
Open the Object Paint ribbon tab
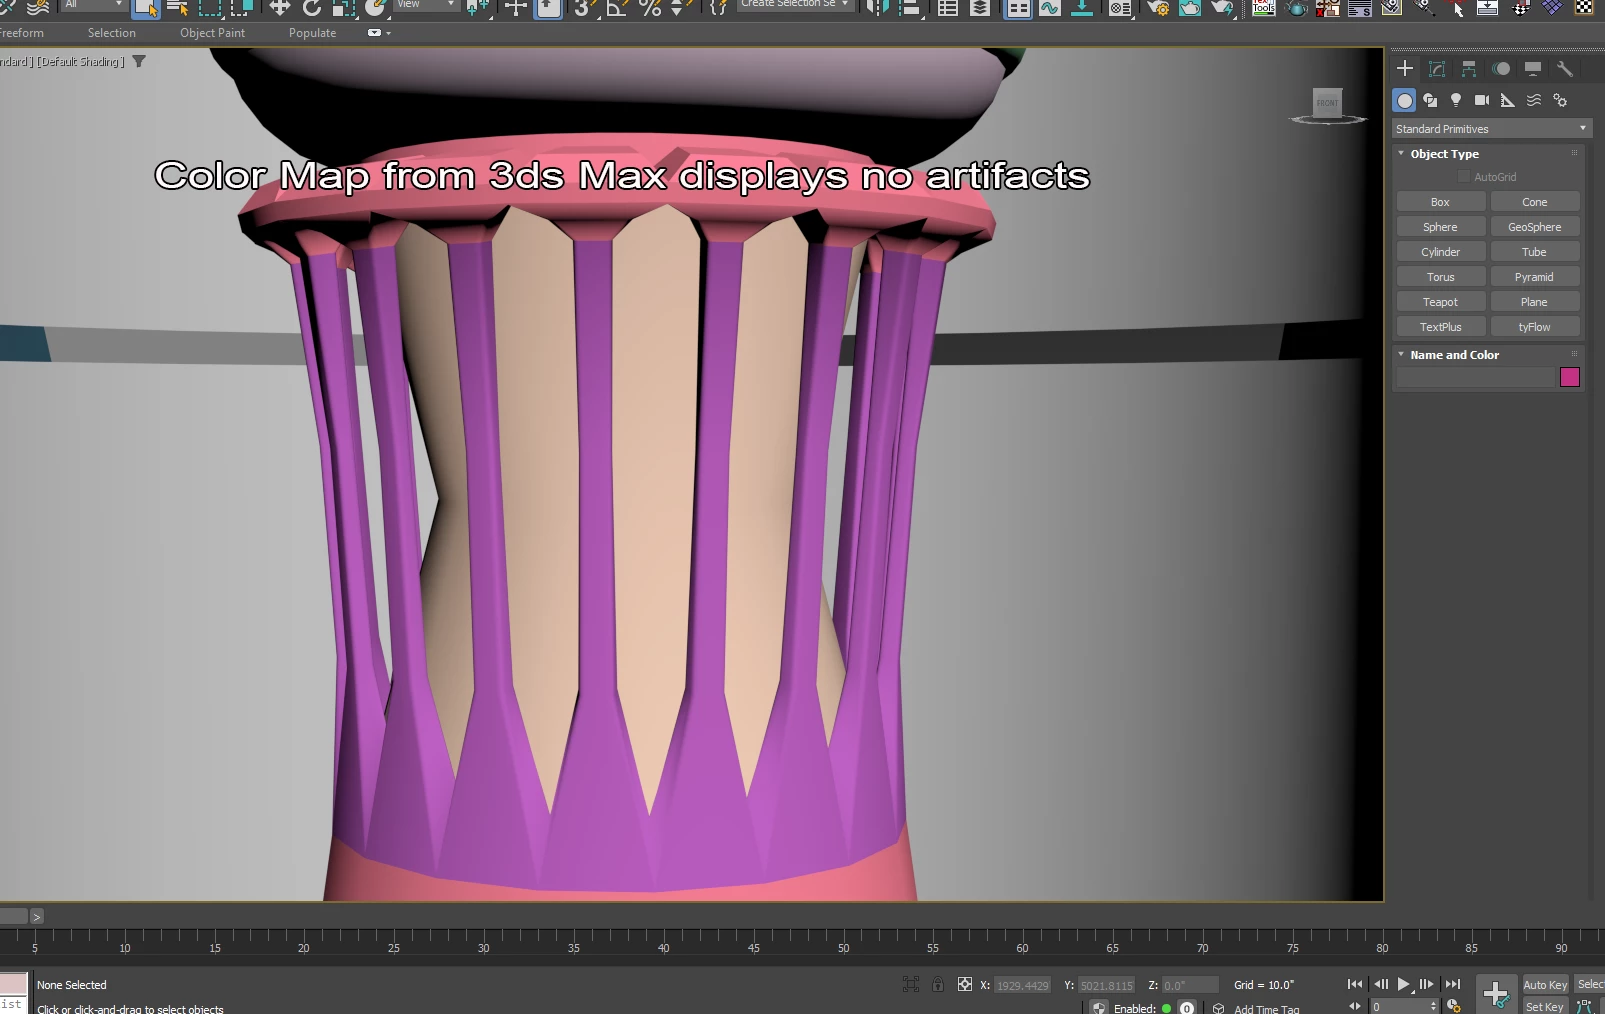point(212,33)
